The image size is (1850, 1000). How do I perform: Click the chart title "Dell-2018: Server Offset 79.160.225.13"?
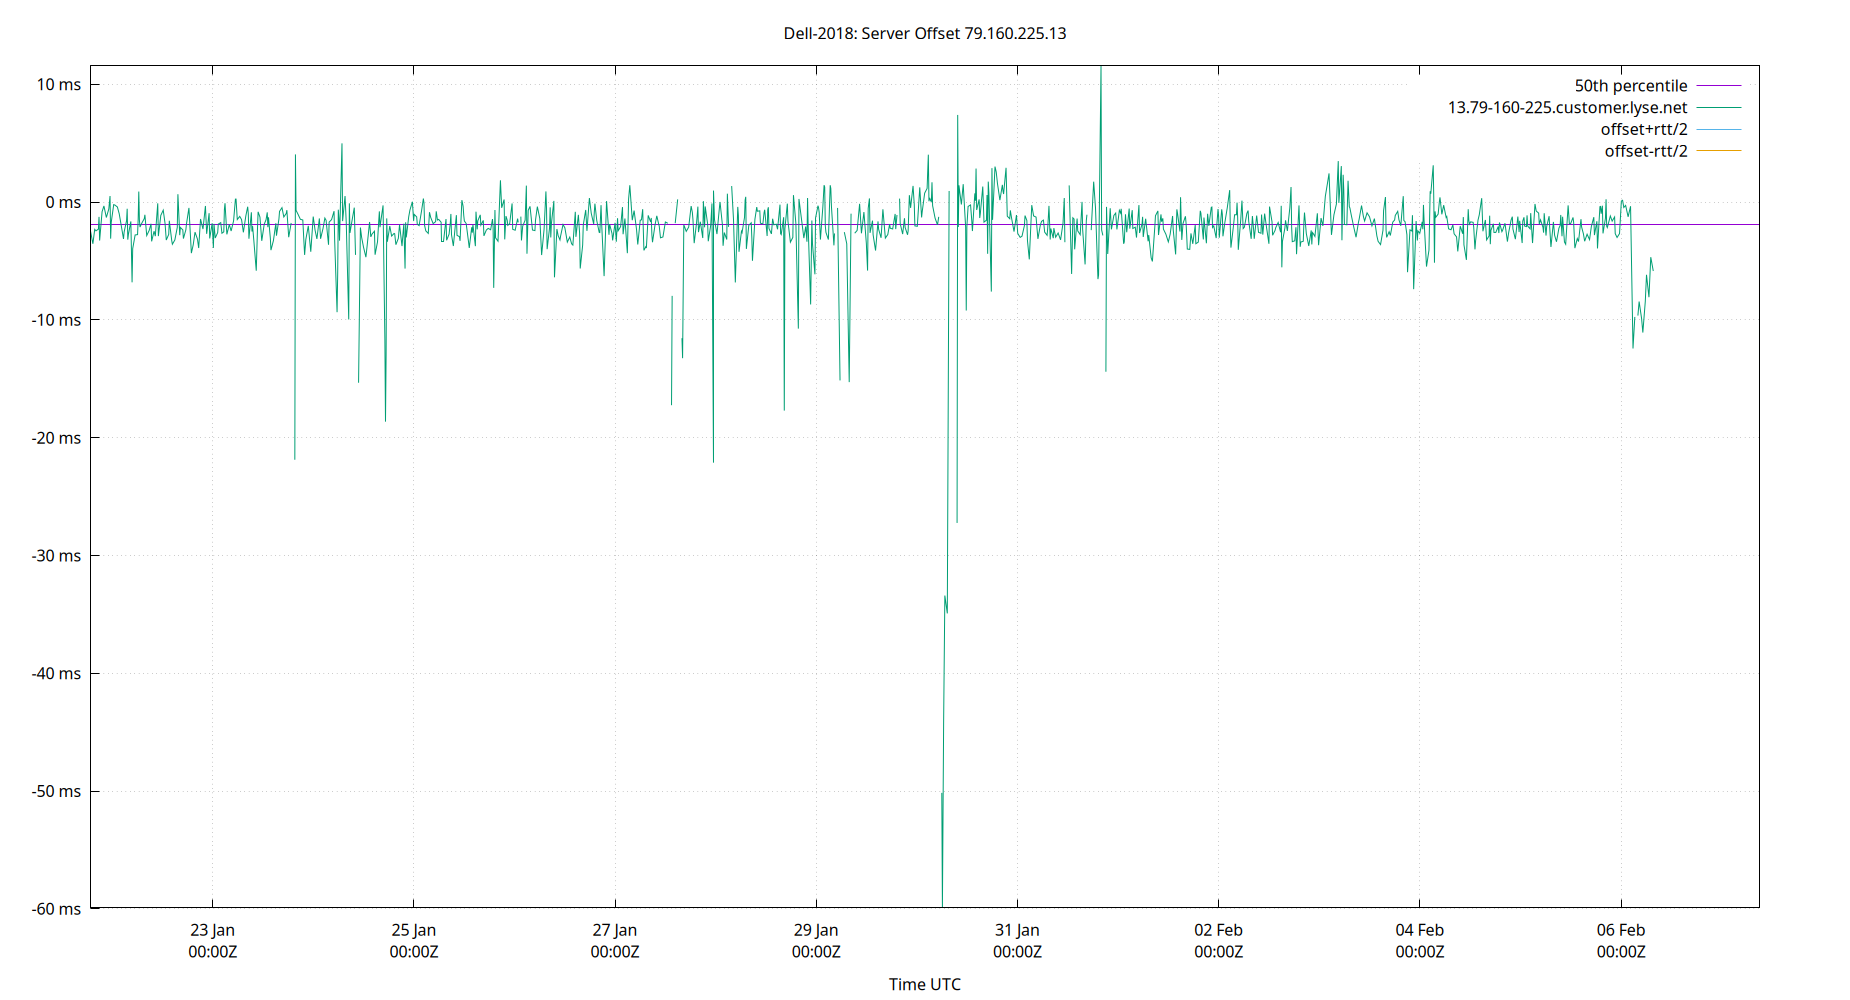[x=925, y=33]
